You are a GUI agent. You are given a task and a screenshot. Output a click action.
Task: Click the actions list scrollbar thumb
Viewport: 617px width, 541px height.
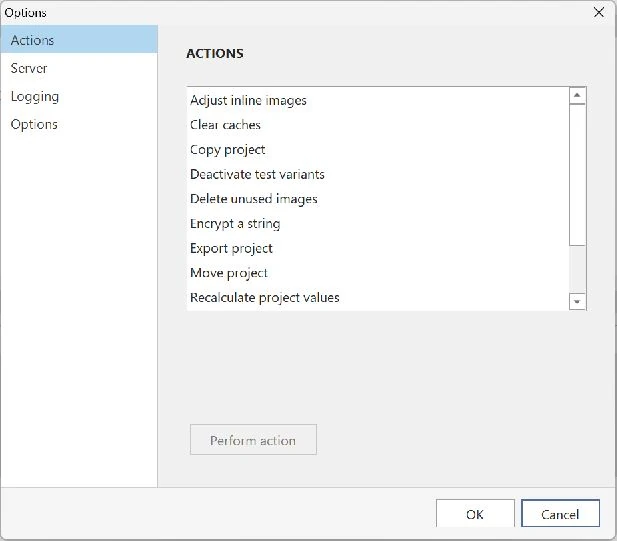coord(577,175)
